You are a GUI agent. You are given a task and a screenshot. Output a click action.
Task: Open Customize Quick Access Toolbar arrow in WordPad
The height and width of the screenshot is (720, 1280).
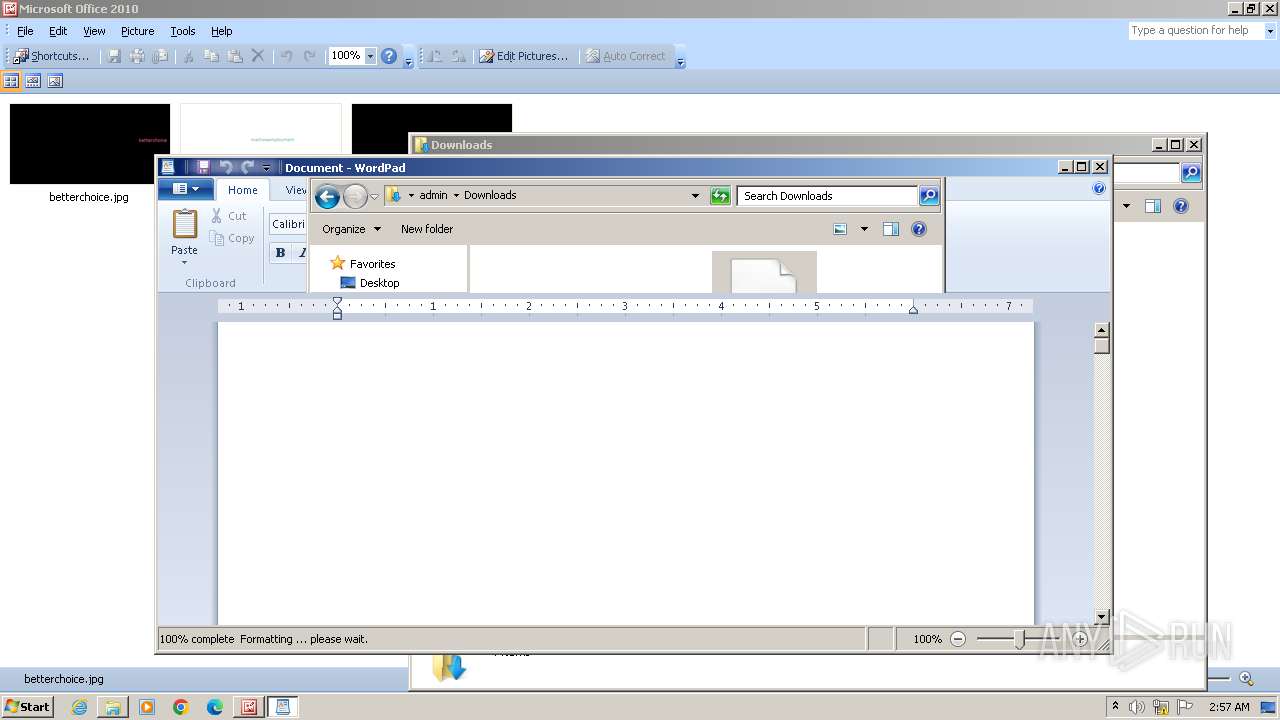point(267,168)
